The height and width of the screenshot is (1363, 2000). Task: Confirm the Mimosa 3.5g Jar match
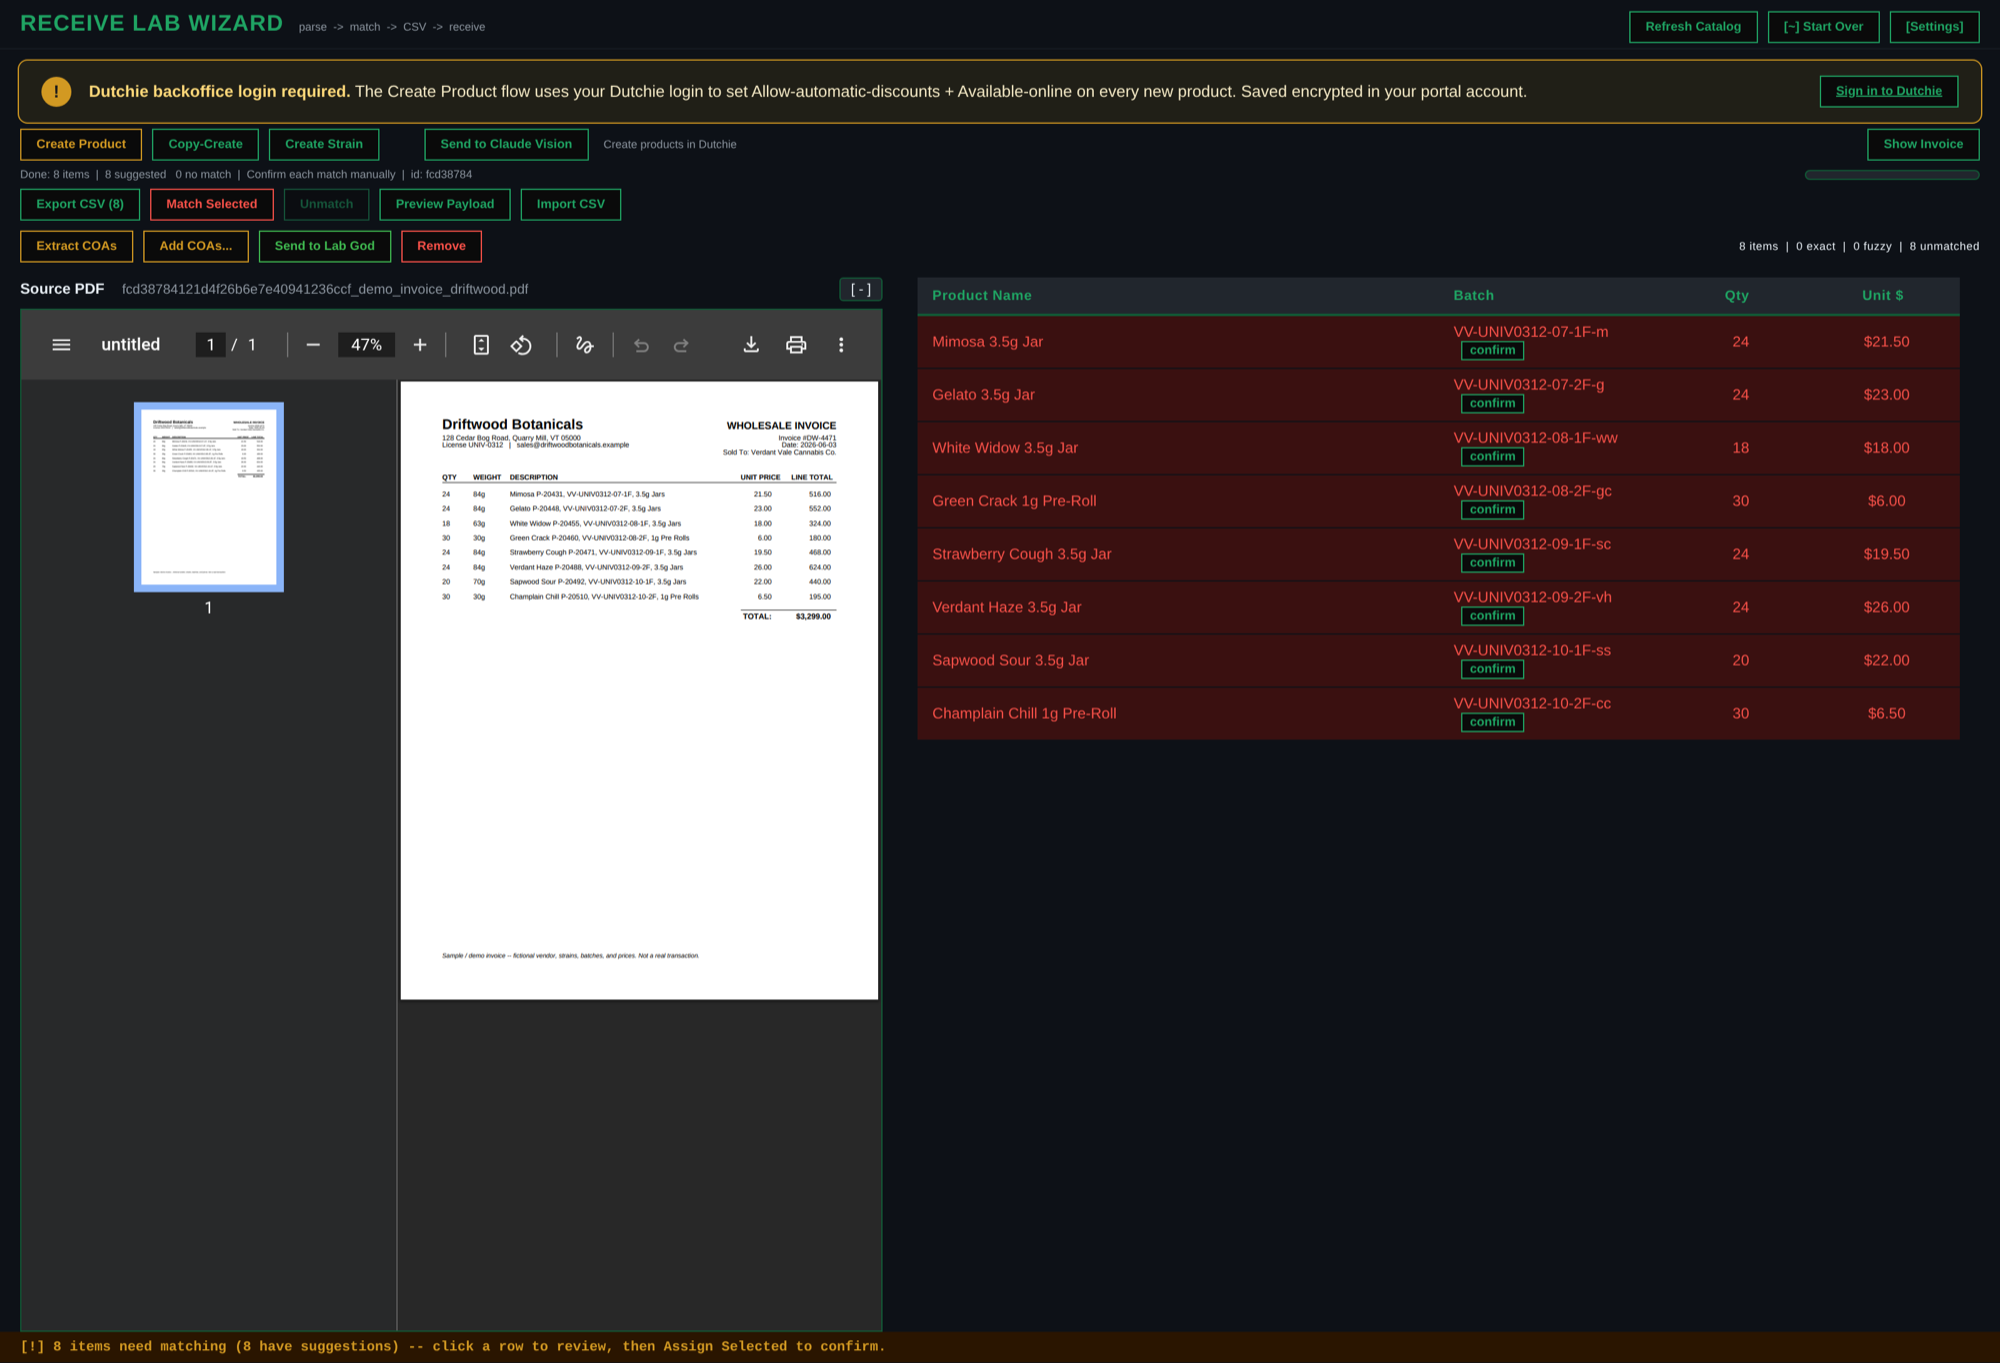click(1492, 350)
